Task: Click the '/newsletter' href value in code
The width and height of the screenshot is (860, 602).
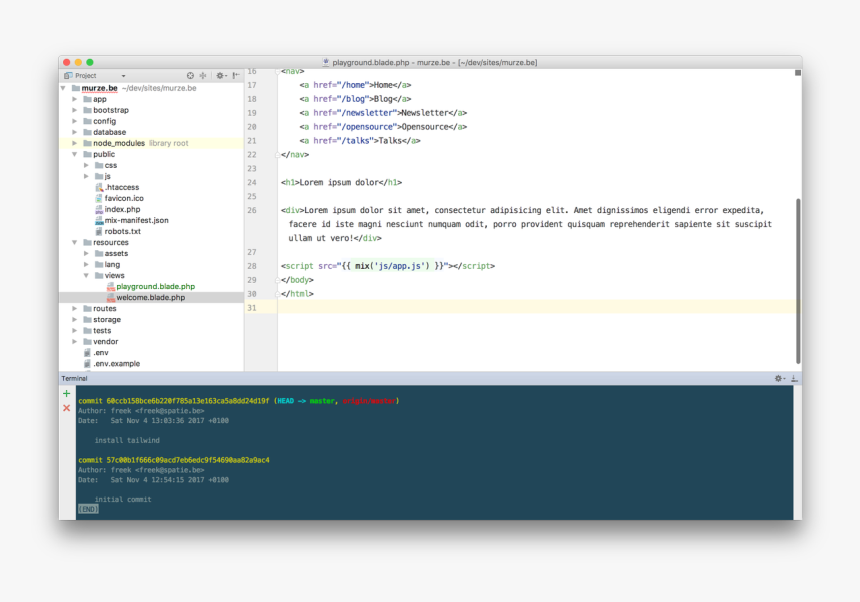Action: (369, 113)
